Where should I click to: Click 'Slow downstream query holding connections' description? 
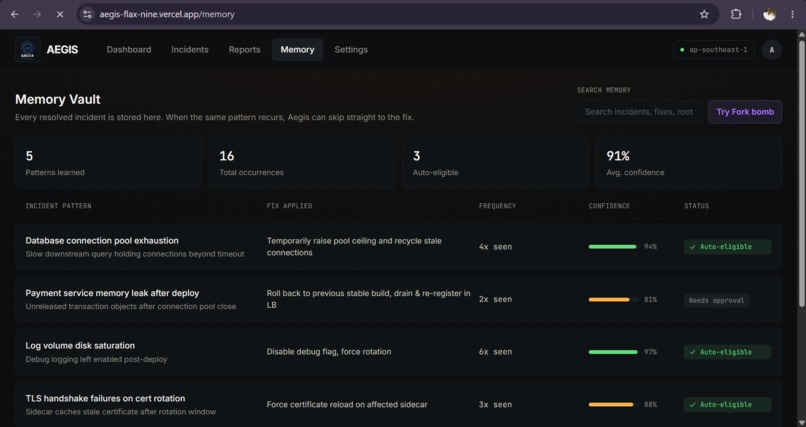[135, 254]
